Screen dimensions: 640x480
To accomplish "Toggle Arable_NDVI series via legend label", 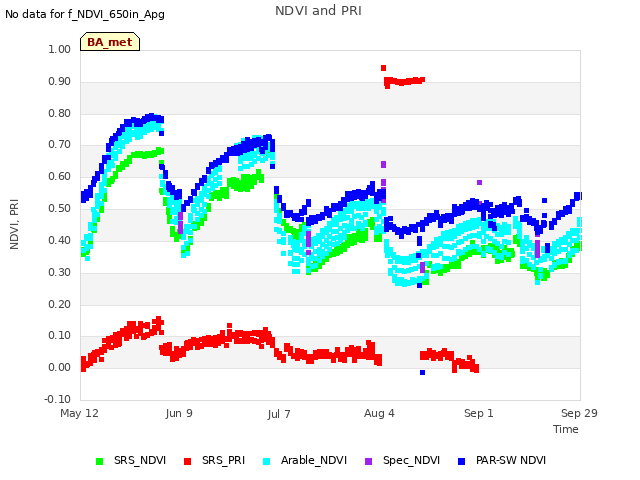I will click(x=314, y=460).
